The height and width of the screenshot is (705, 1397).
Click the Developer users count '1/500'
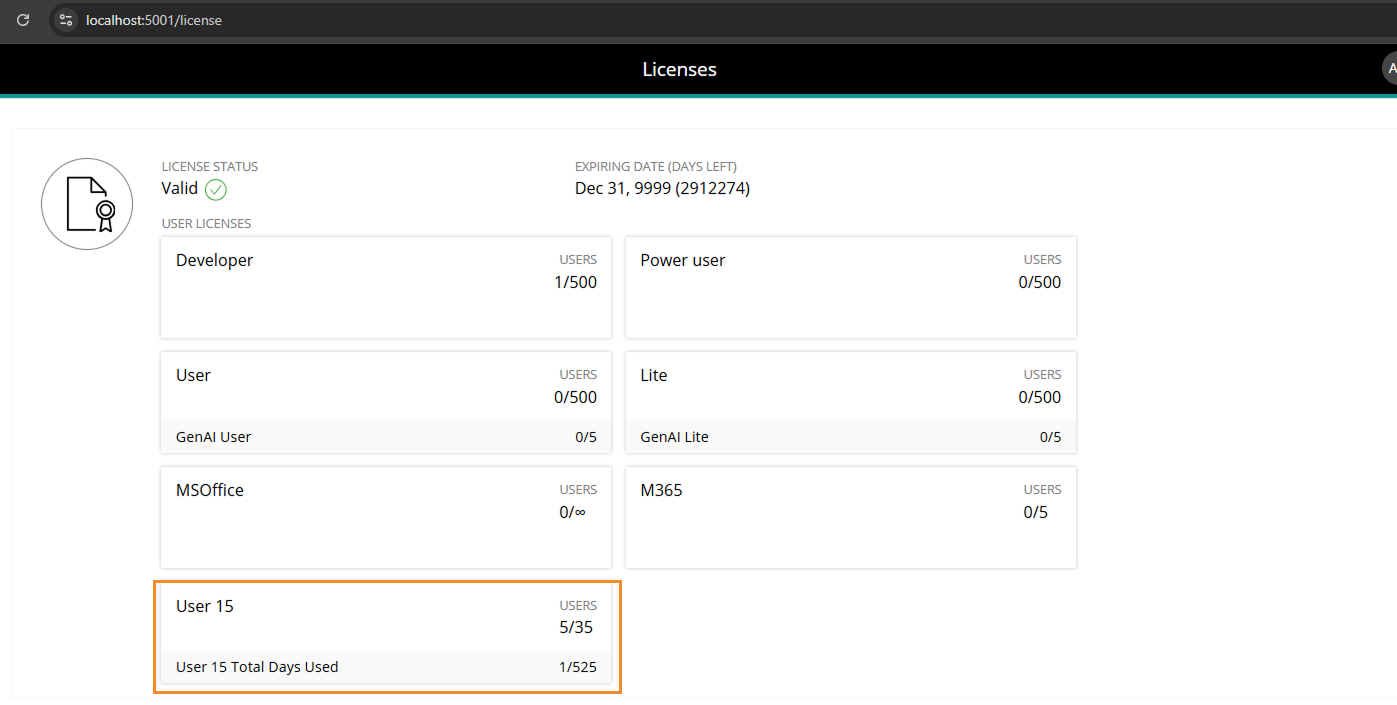click(575, 282)
